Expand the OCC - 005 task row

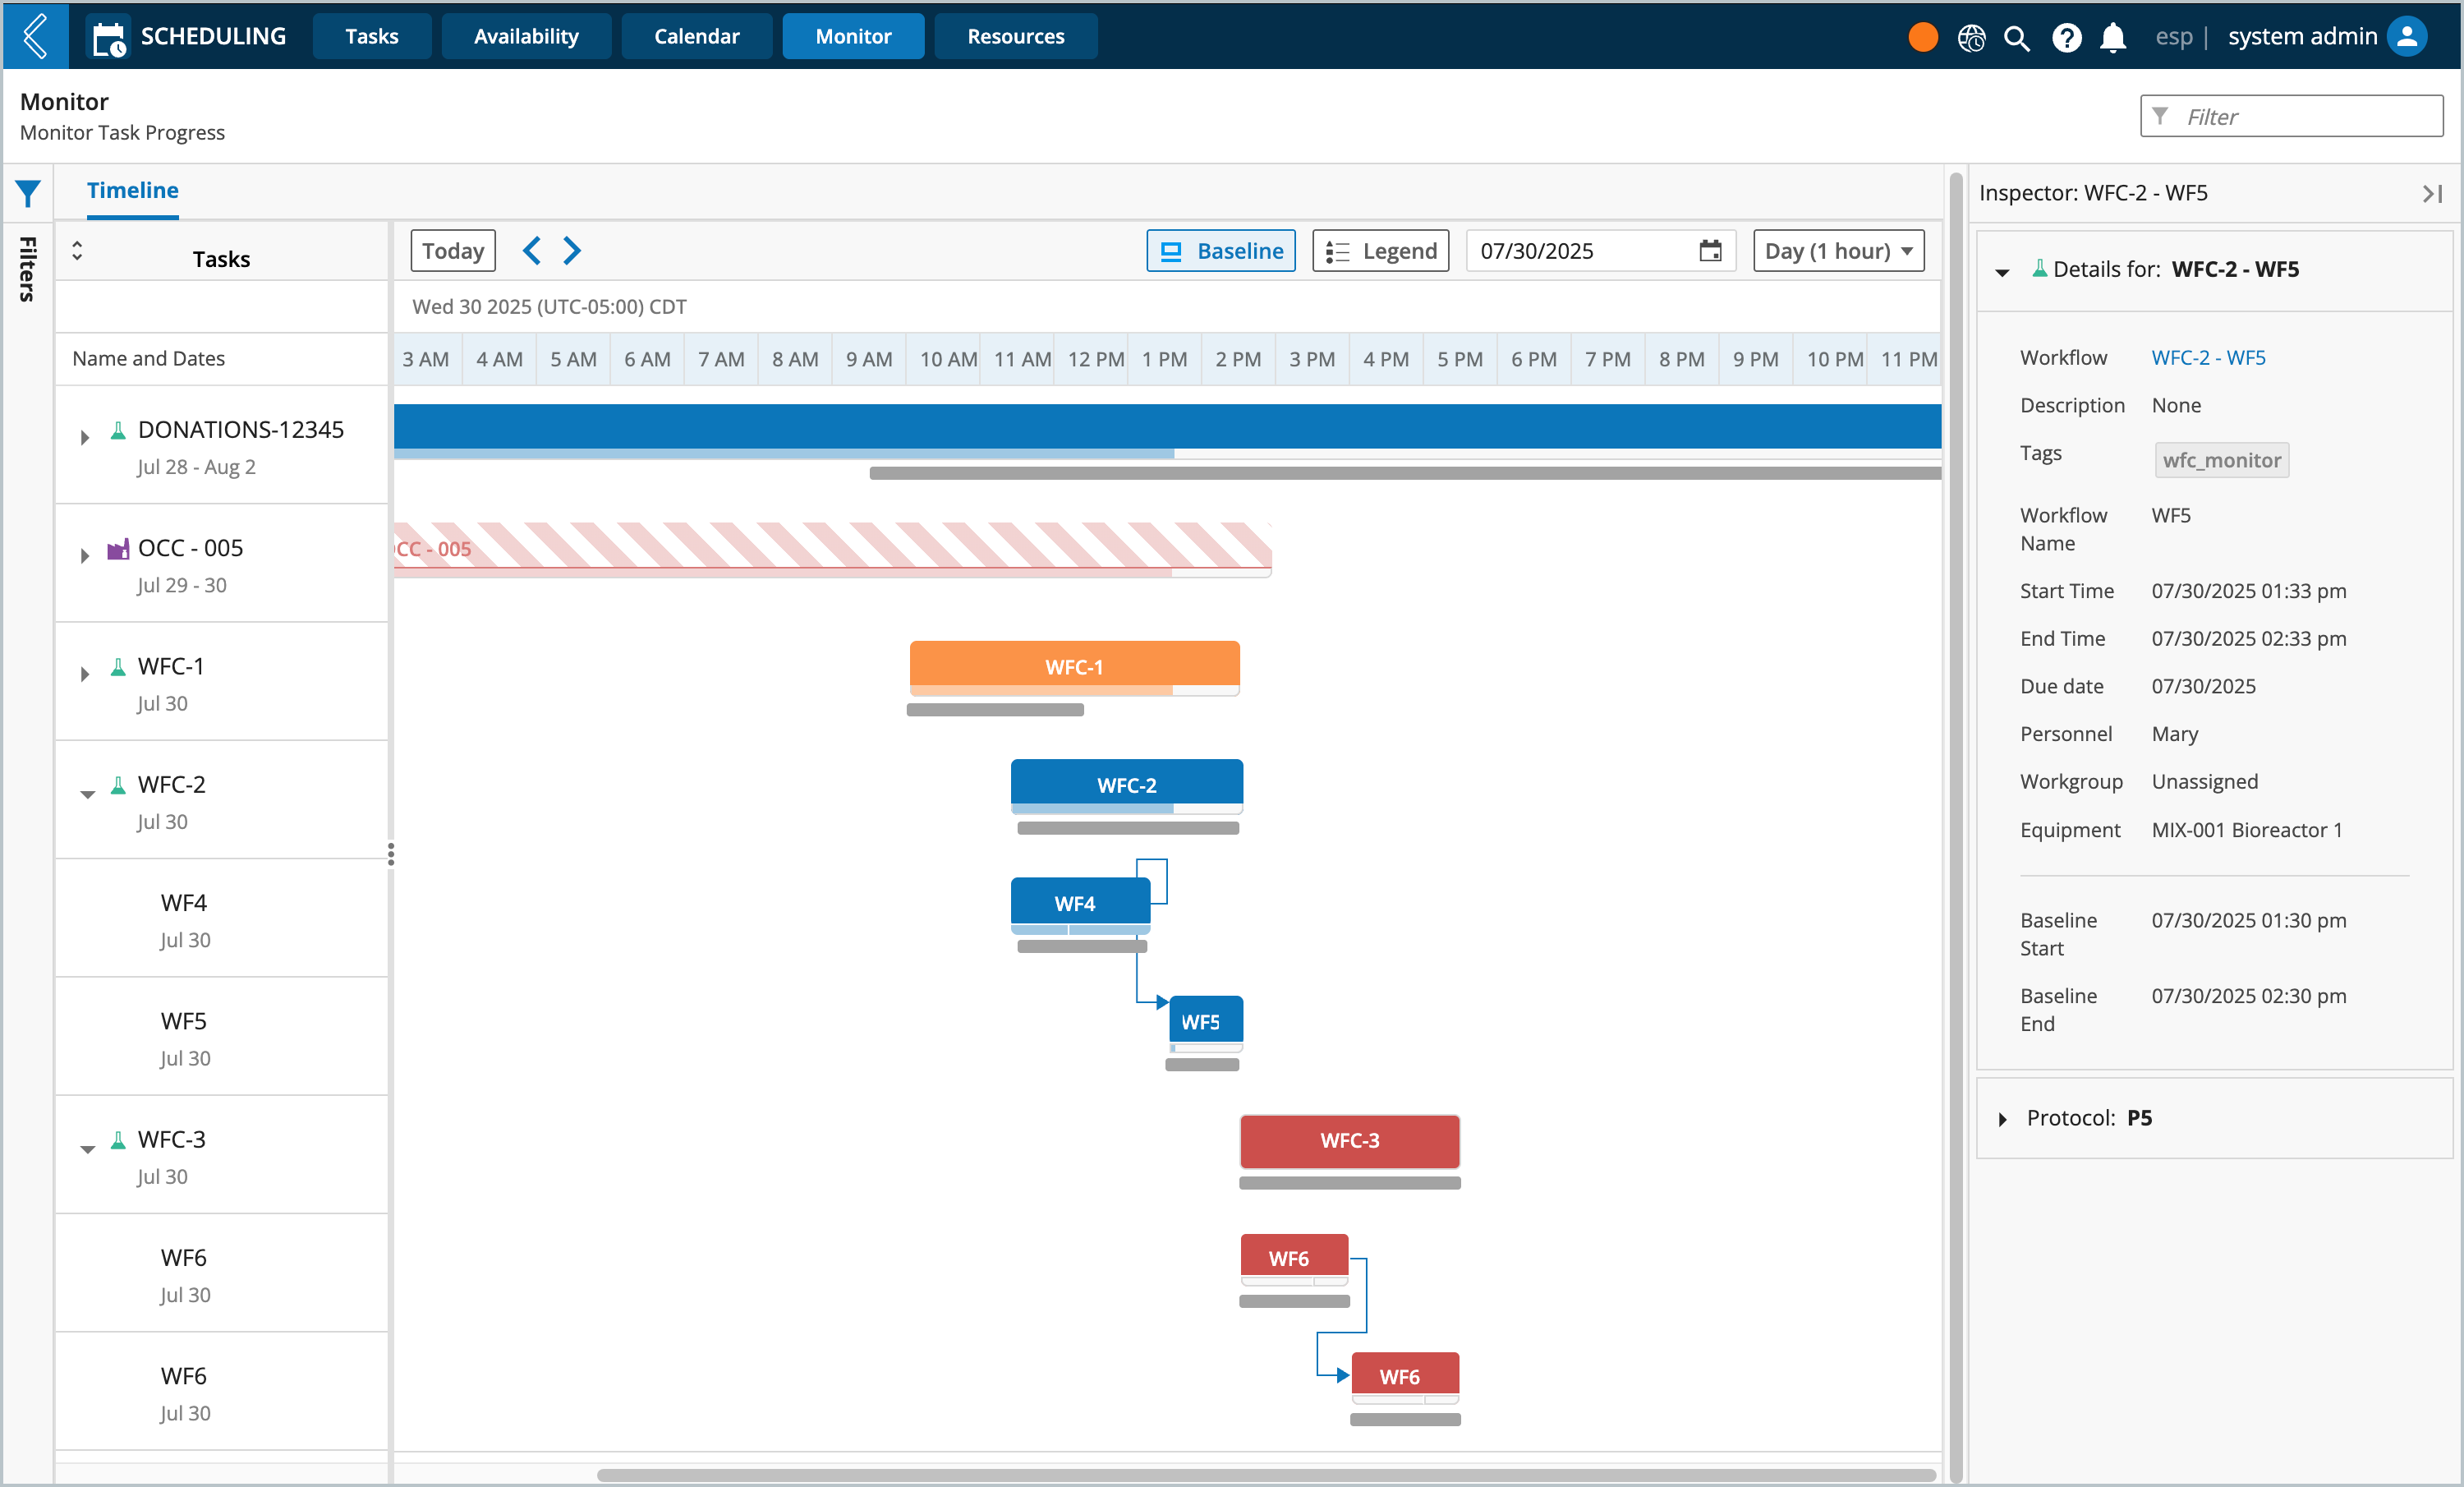(x=85, y=555)
